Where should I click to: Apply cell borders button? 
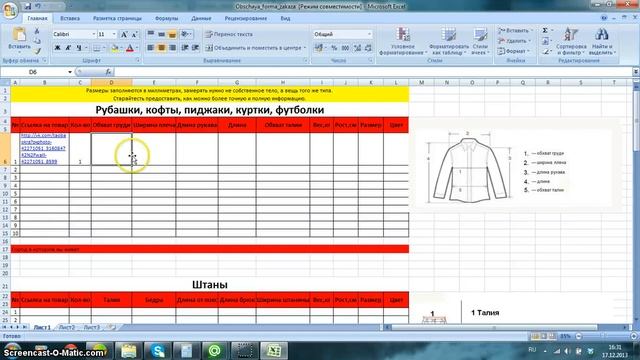tap(97, 48)
